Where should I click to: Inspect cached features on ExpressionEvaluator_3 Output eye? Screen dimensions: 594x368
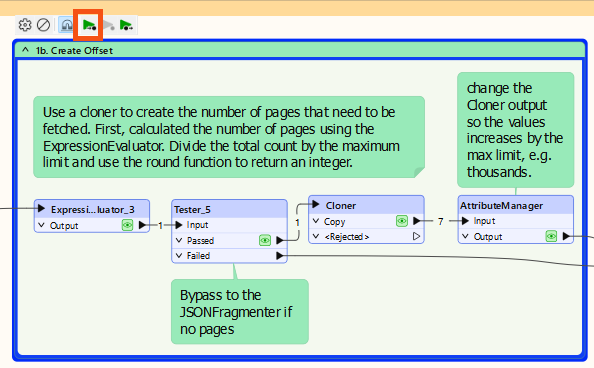click(x=127, y=225)
